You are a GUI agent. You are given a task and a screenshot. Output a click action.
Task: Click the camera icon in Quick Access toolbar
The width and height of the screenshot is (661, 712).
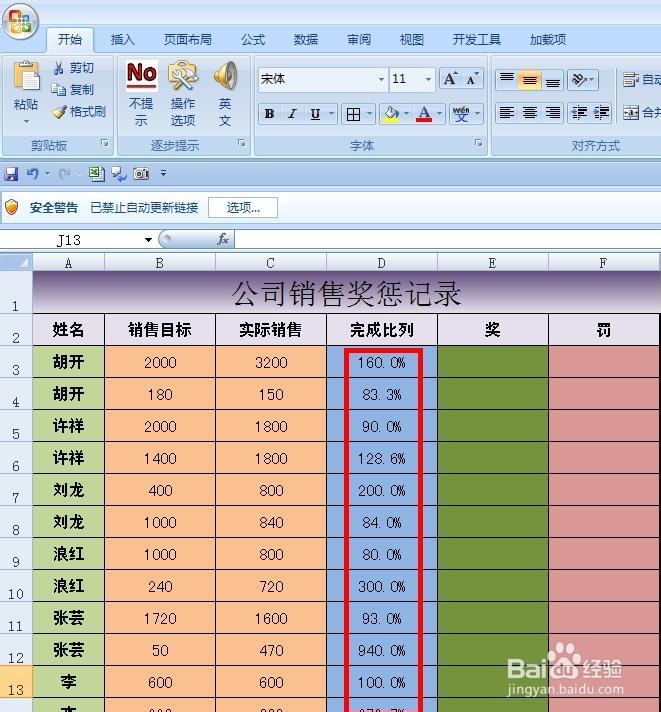[141, 173]
